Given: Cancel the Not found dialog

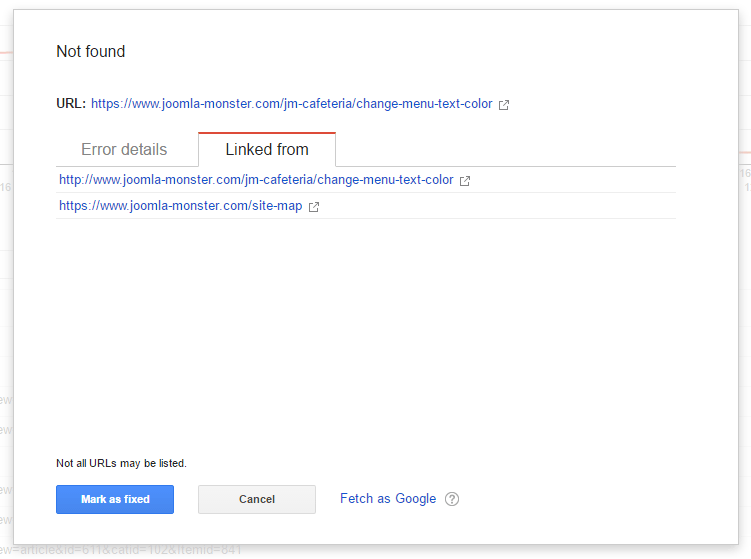Looking at the screenshot, I should [x=257, y=500].
